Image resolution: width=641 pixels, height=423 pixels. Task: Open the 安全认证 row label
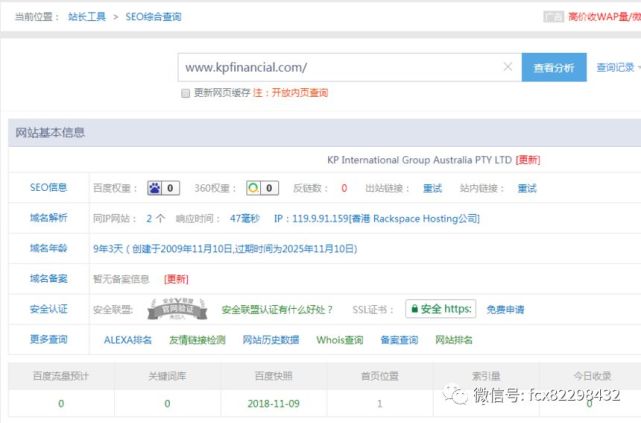[x=48, y=309]
